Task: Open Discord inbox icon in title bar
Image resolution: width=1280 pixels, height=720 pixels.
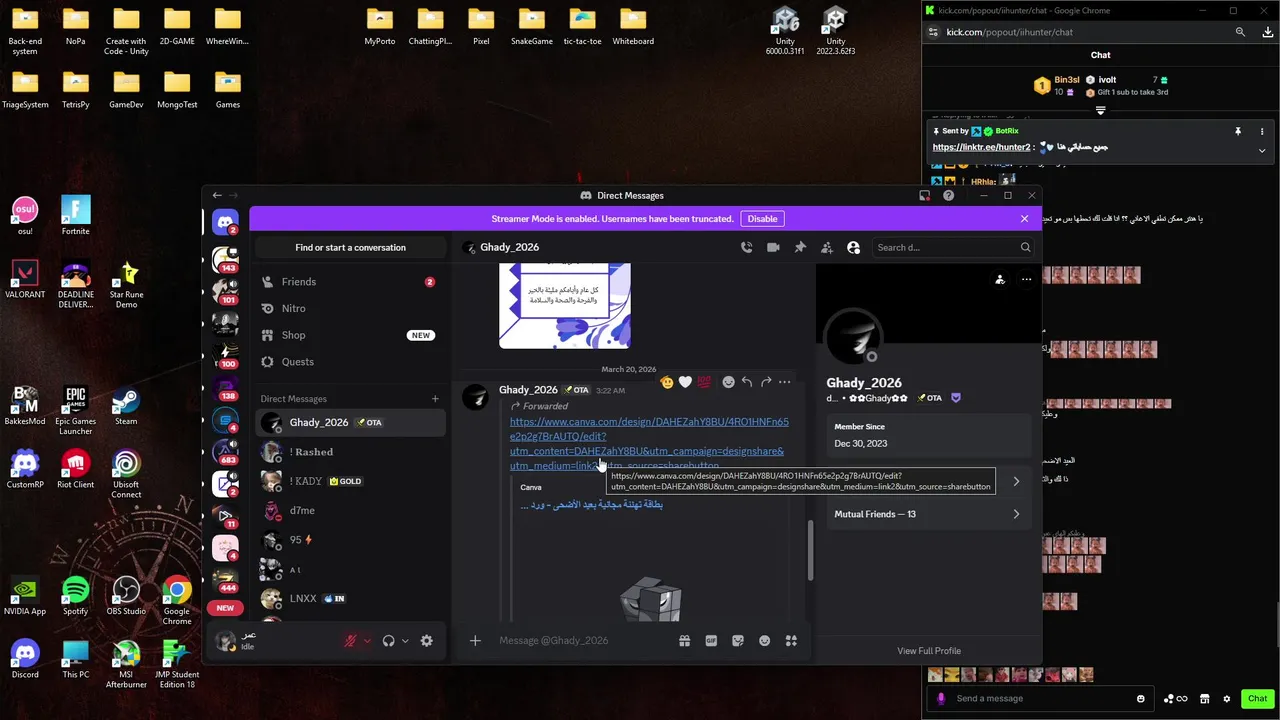Action: [924, 195]
